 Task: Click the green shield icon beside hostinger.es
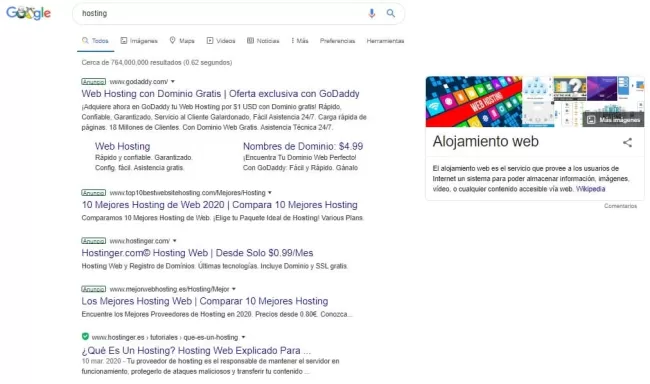[x=85, y=337]
